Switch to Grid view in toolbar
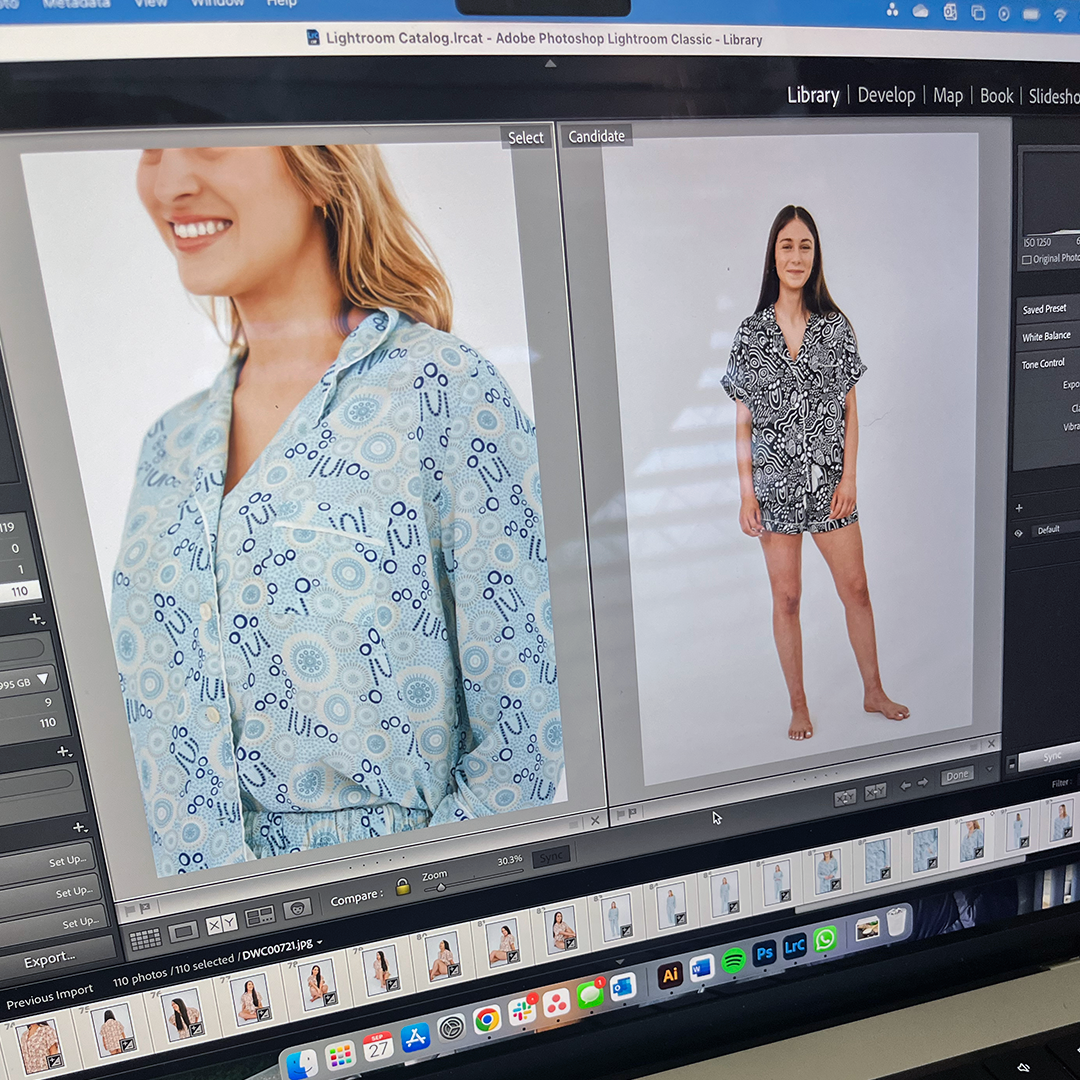Viewport: 1080px width, 1080px height. 145,938
